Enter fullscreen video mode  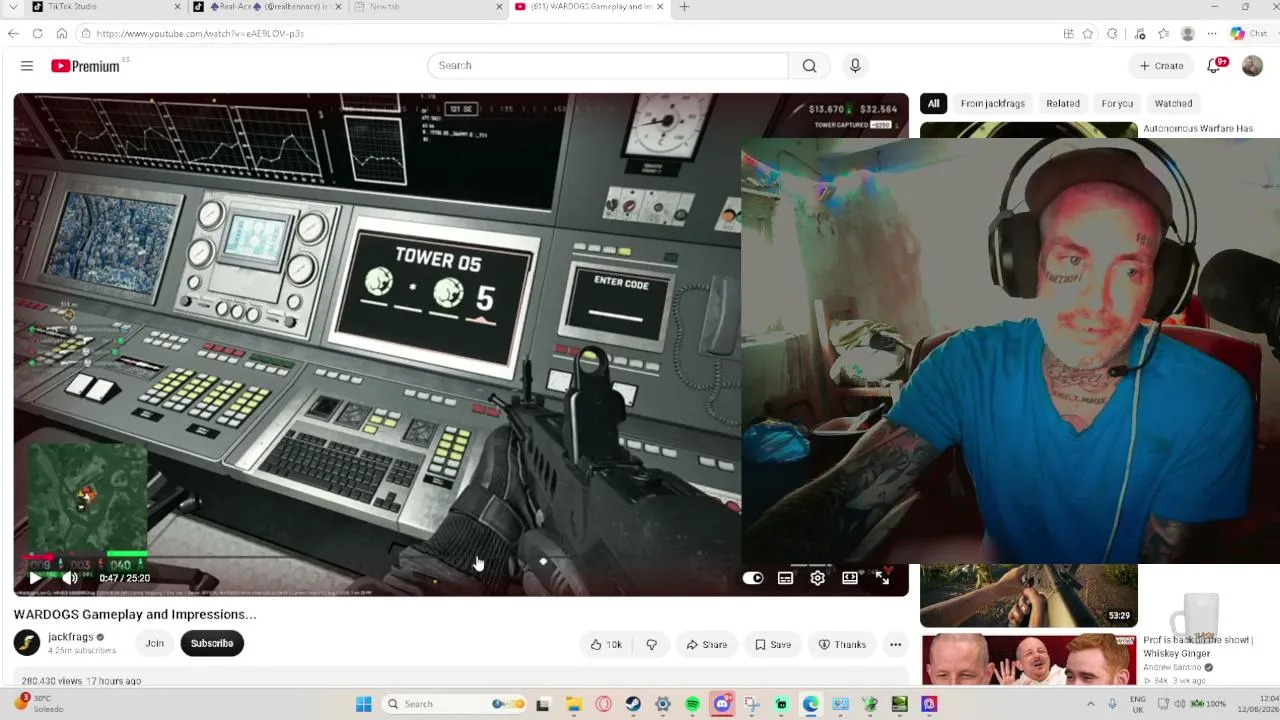[882, 578]
